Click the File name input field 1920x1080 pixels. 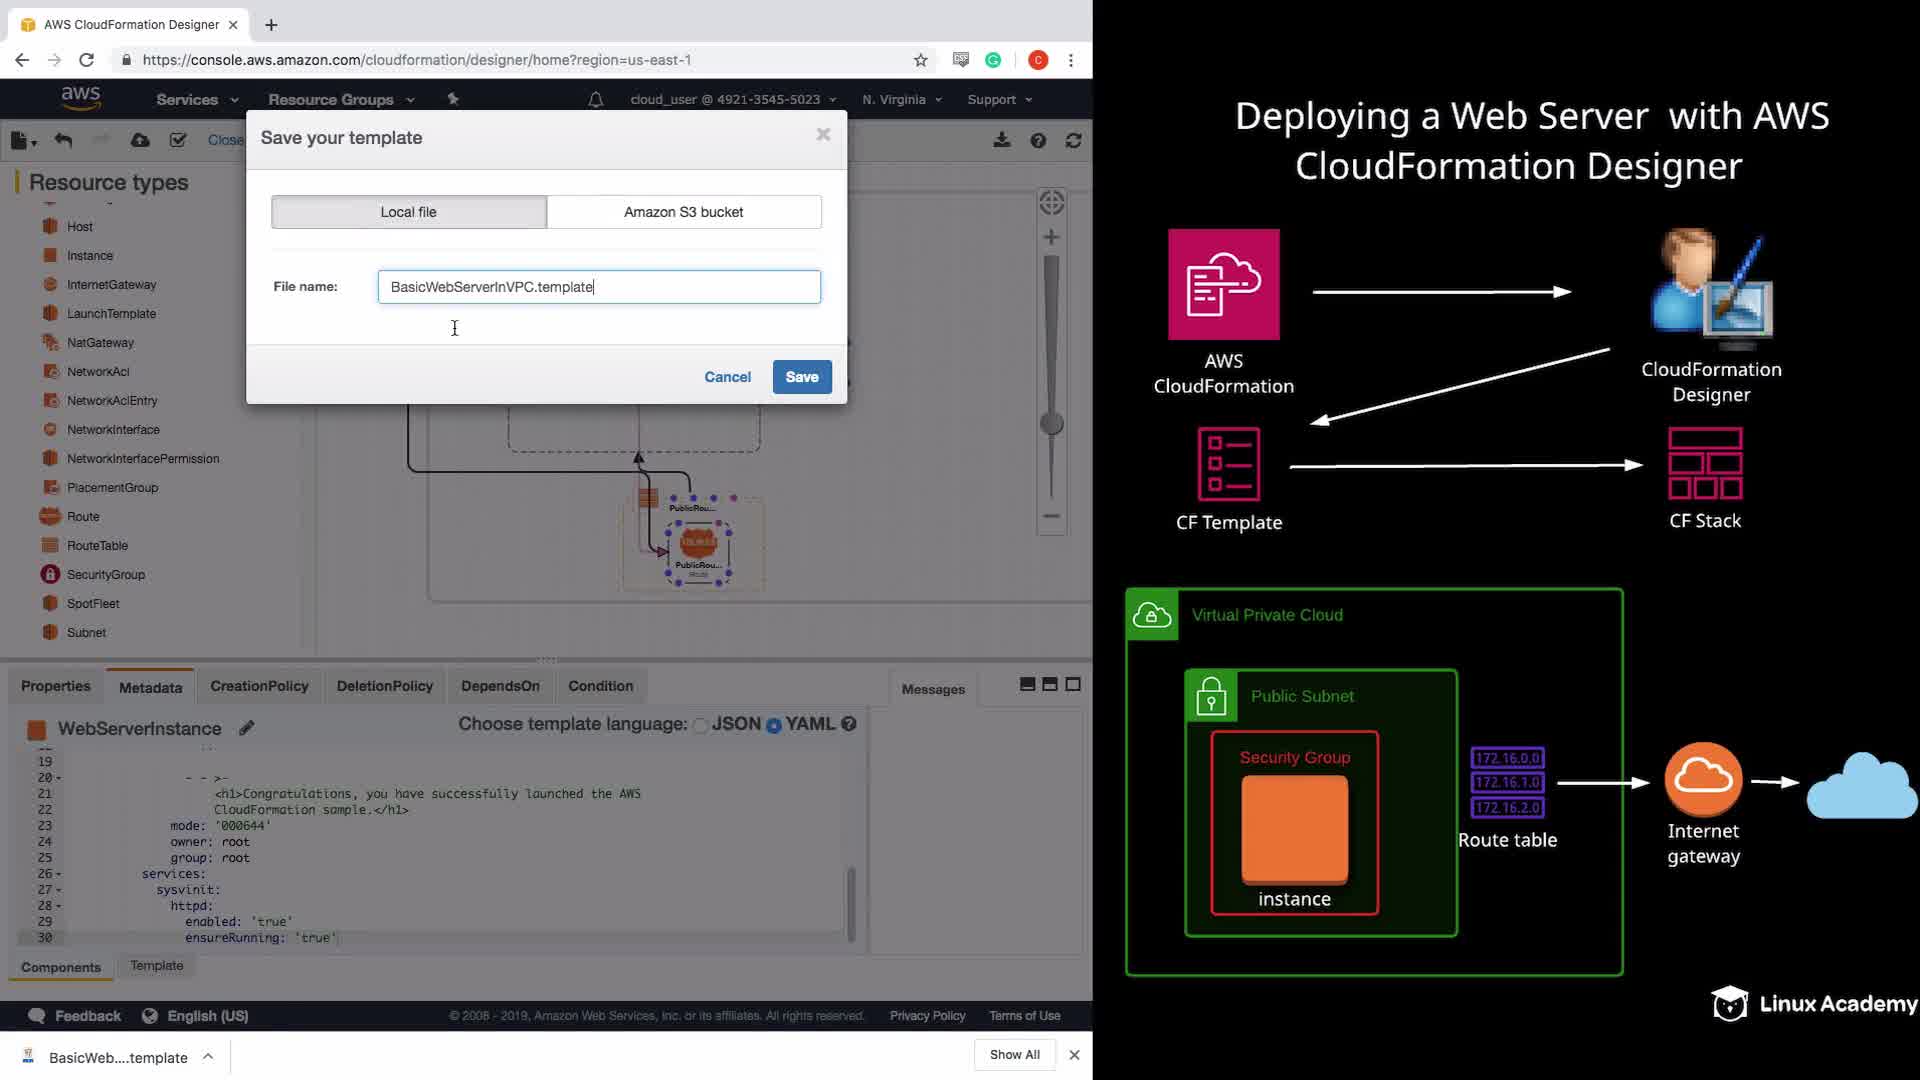point(598,287)
